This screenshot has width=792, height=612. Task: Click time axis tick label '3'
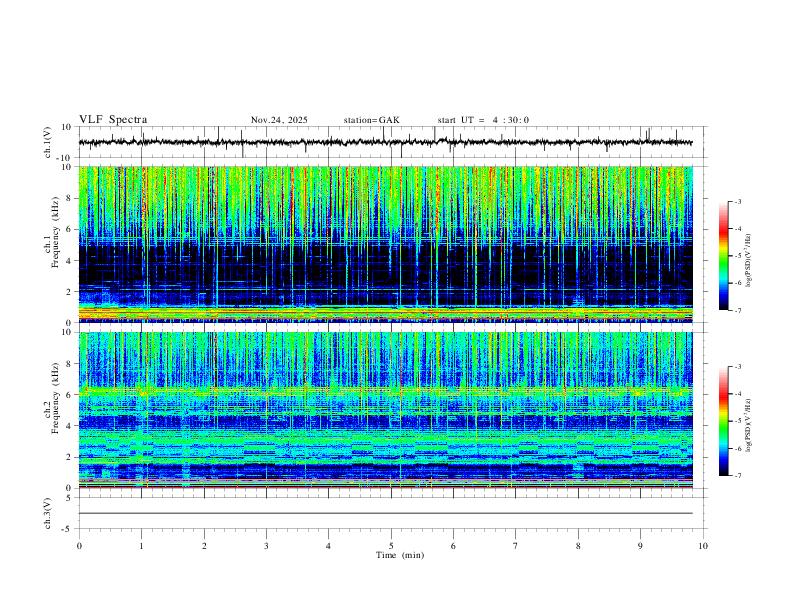[266, 546]
